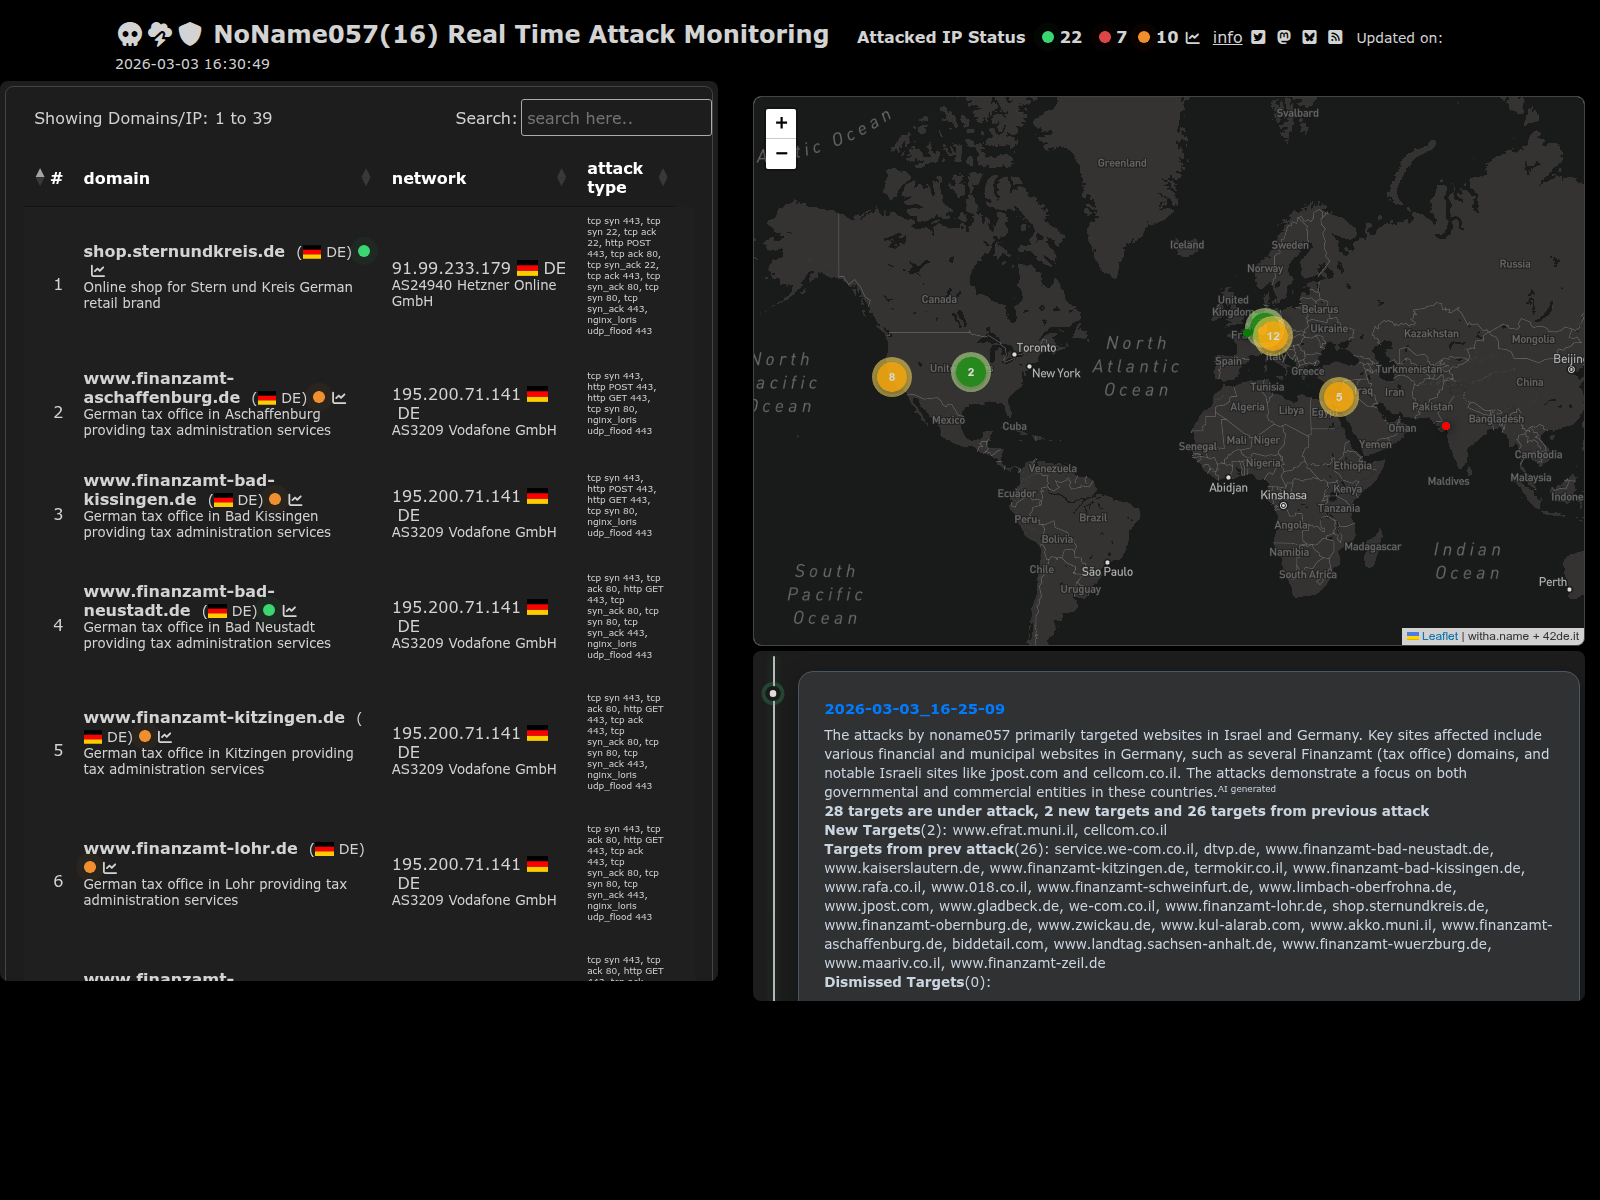This screenshot has width=1600, height=1200.
Task: Open chart icon for www.finanzamt-kitzingen.de
Action: pos(165,737)
